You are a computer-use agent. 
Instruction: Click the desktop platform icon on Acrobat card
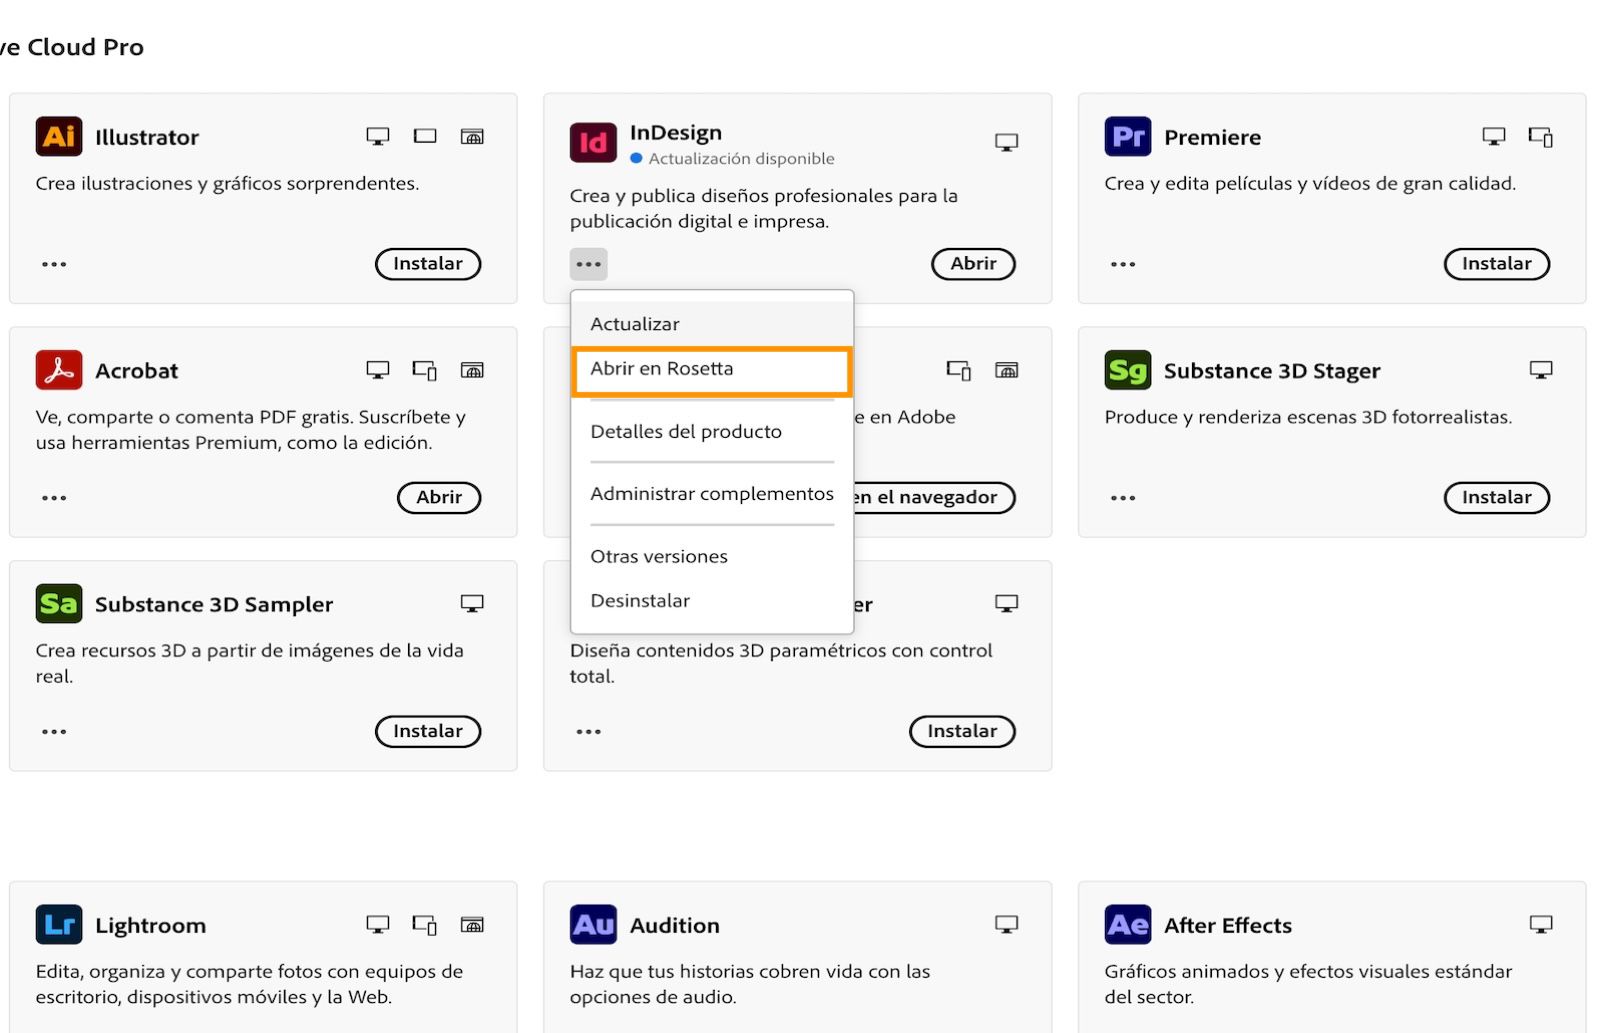[x=378, y=370]
